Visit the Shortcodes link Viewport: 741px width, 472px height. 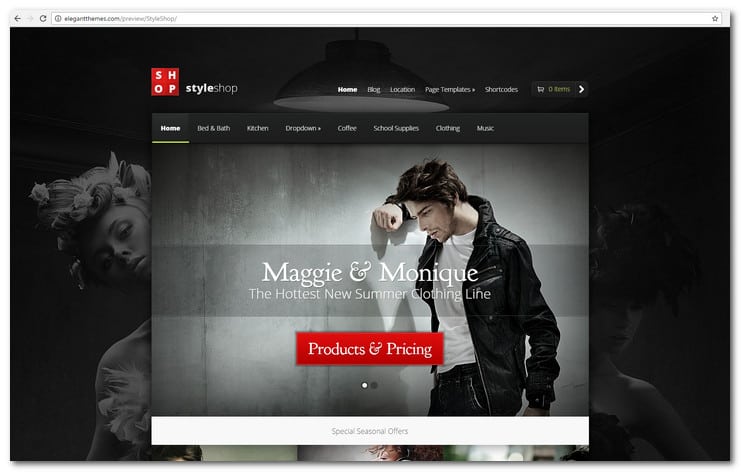coord(501,90)
